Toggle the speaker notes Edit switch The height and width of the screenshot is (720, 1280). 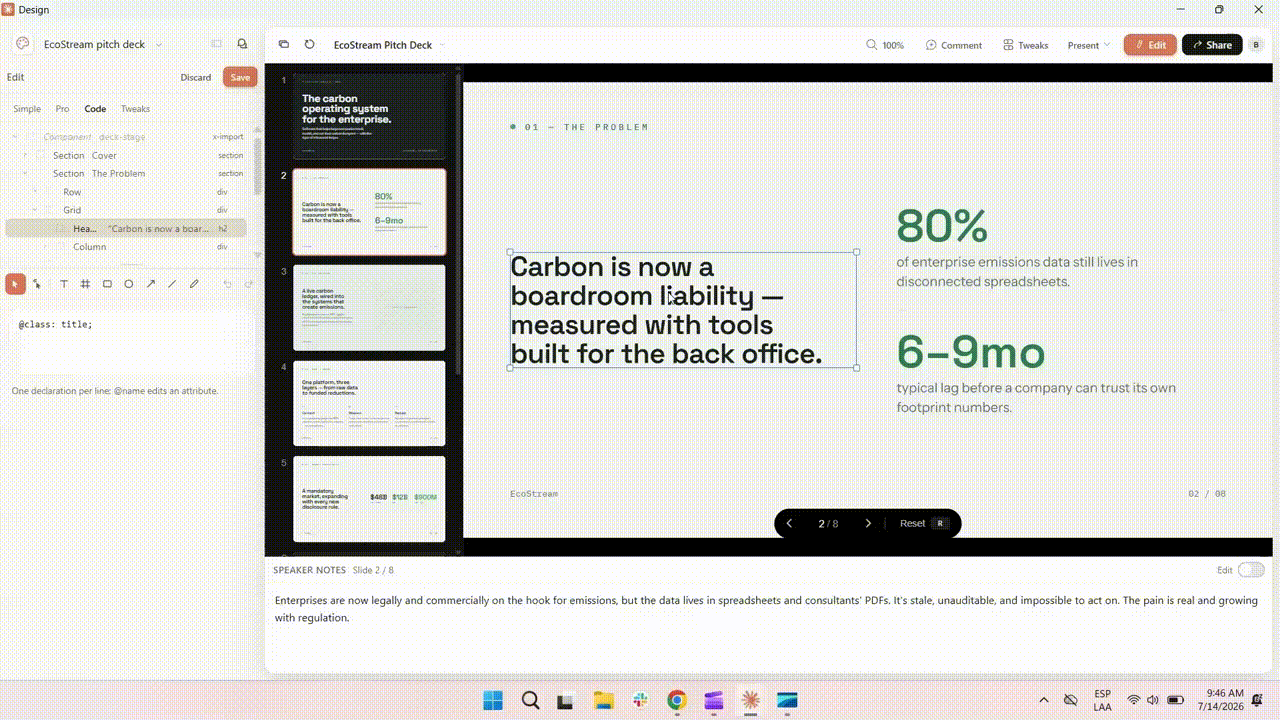[x=1251, y=570]
